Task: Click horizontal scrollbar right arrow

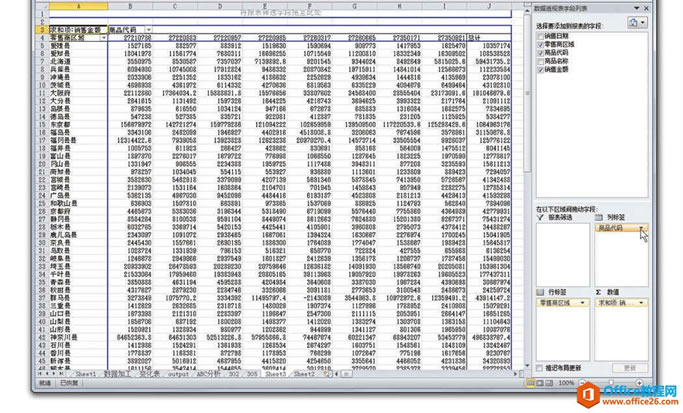Action: pos(515,374)
